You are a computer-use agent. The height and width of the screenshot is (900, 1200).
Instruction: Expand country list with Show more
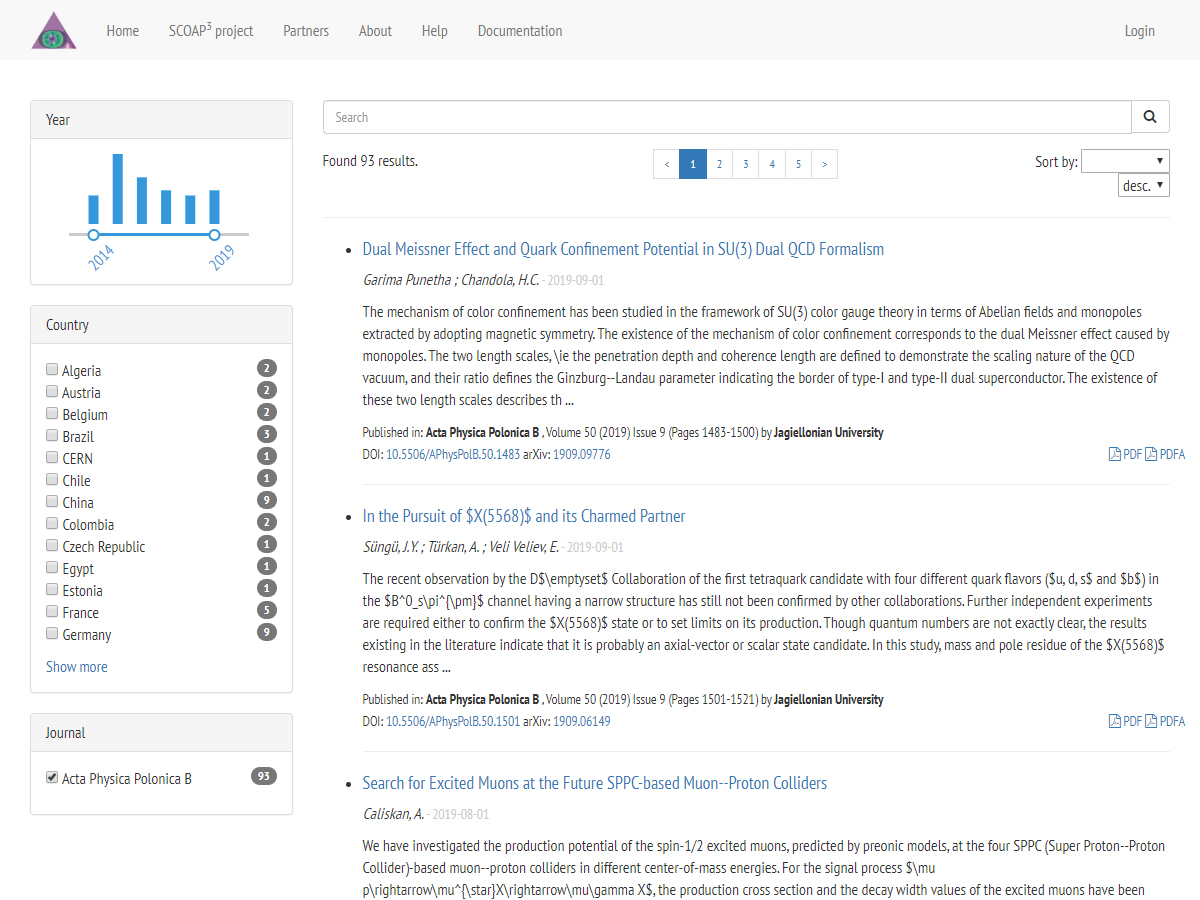77,667
